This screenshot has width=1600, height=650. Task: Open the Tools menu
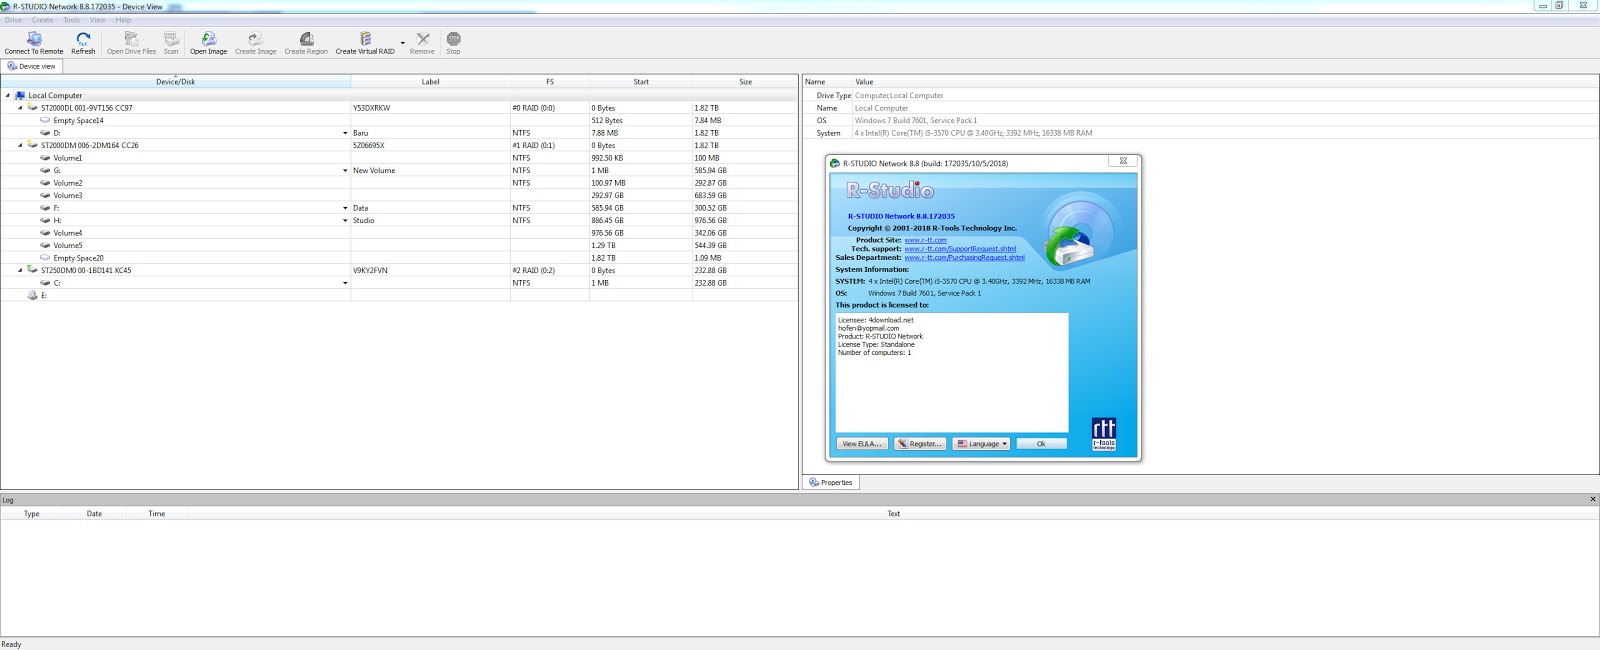click(x=72, y=20)
